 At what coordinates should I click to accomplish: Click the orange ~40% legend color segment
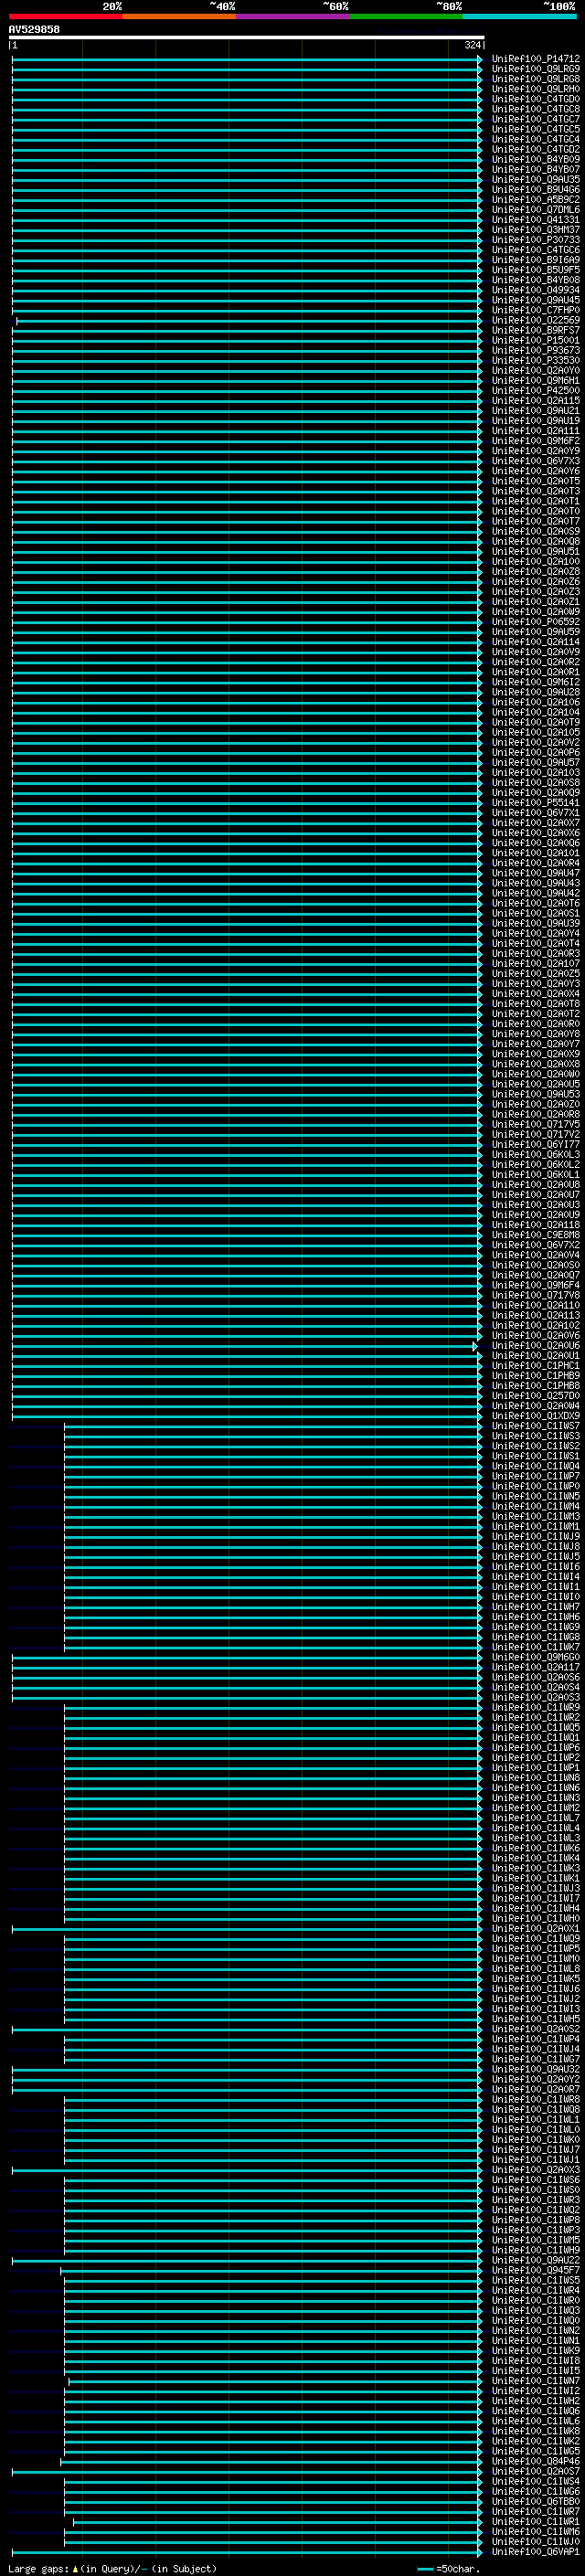179,16
